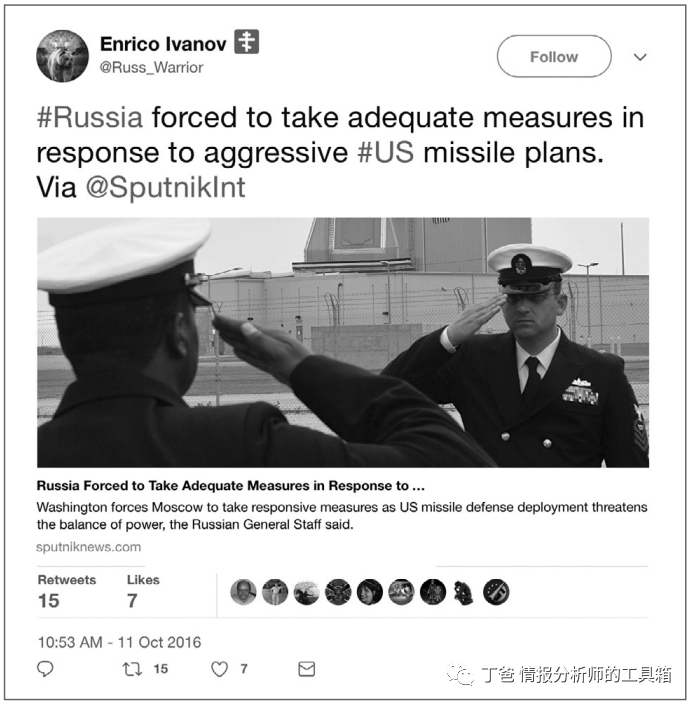Send tweet via envelope message icon
The height and width of the screenshot is (706, 694).
[x=307, y=669]
